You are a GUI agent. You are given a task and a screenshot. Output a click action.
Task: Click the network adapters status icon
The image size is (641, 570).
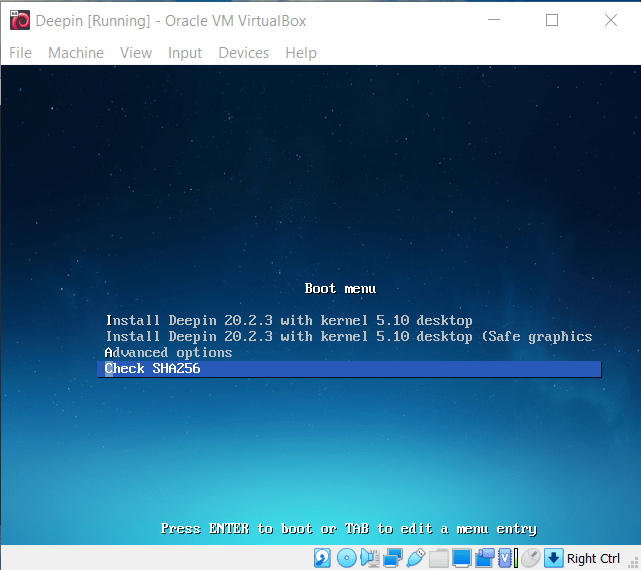pyautogui.click(x=393, y=558)
